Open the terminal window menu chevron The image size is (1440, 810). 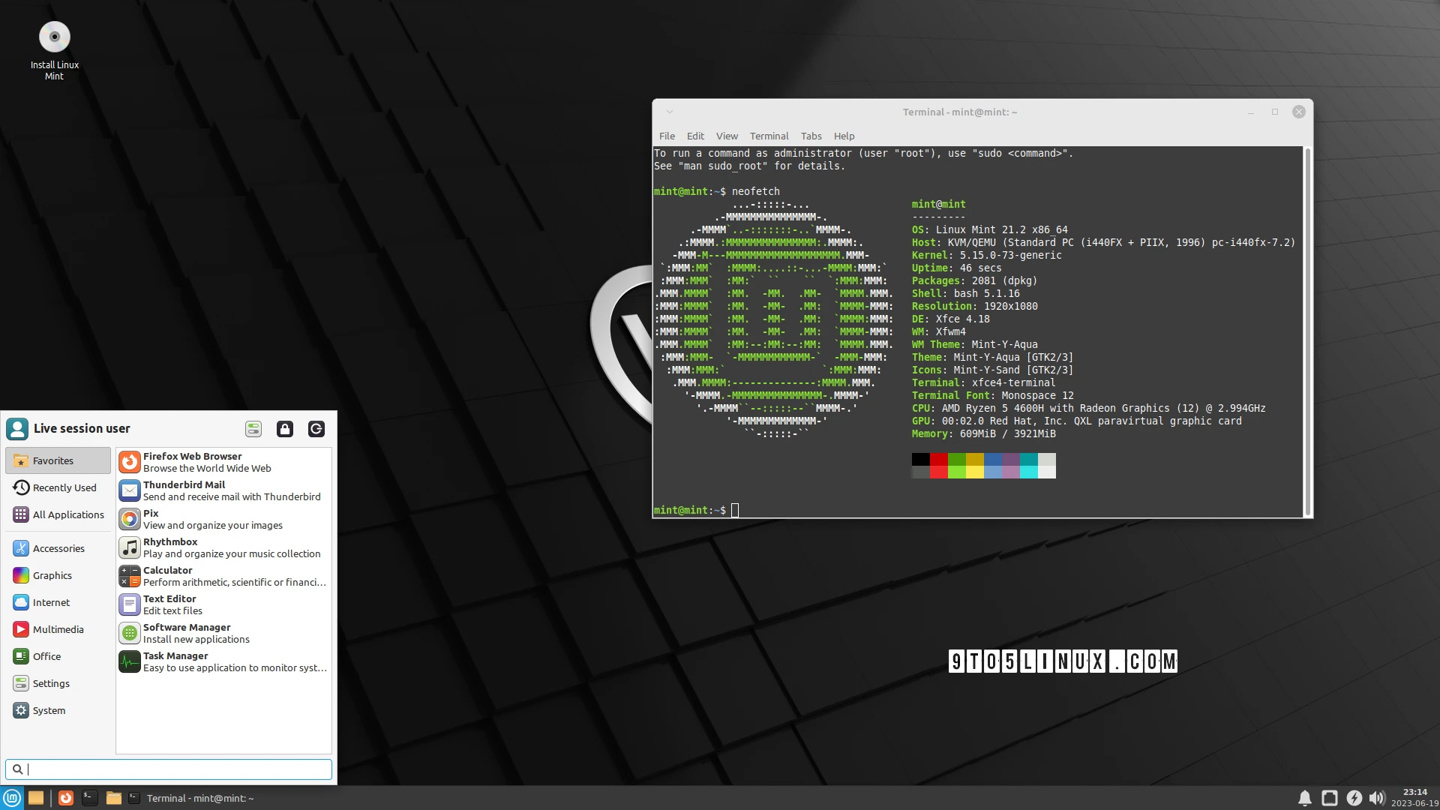click(x=670, y=112)
